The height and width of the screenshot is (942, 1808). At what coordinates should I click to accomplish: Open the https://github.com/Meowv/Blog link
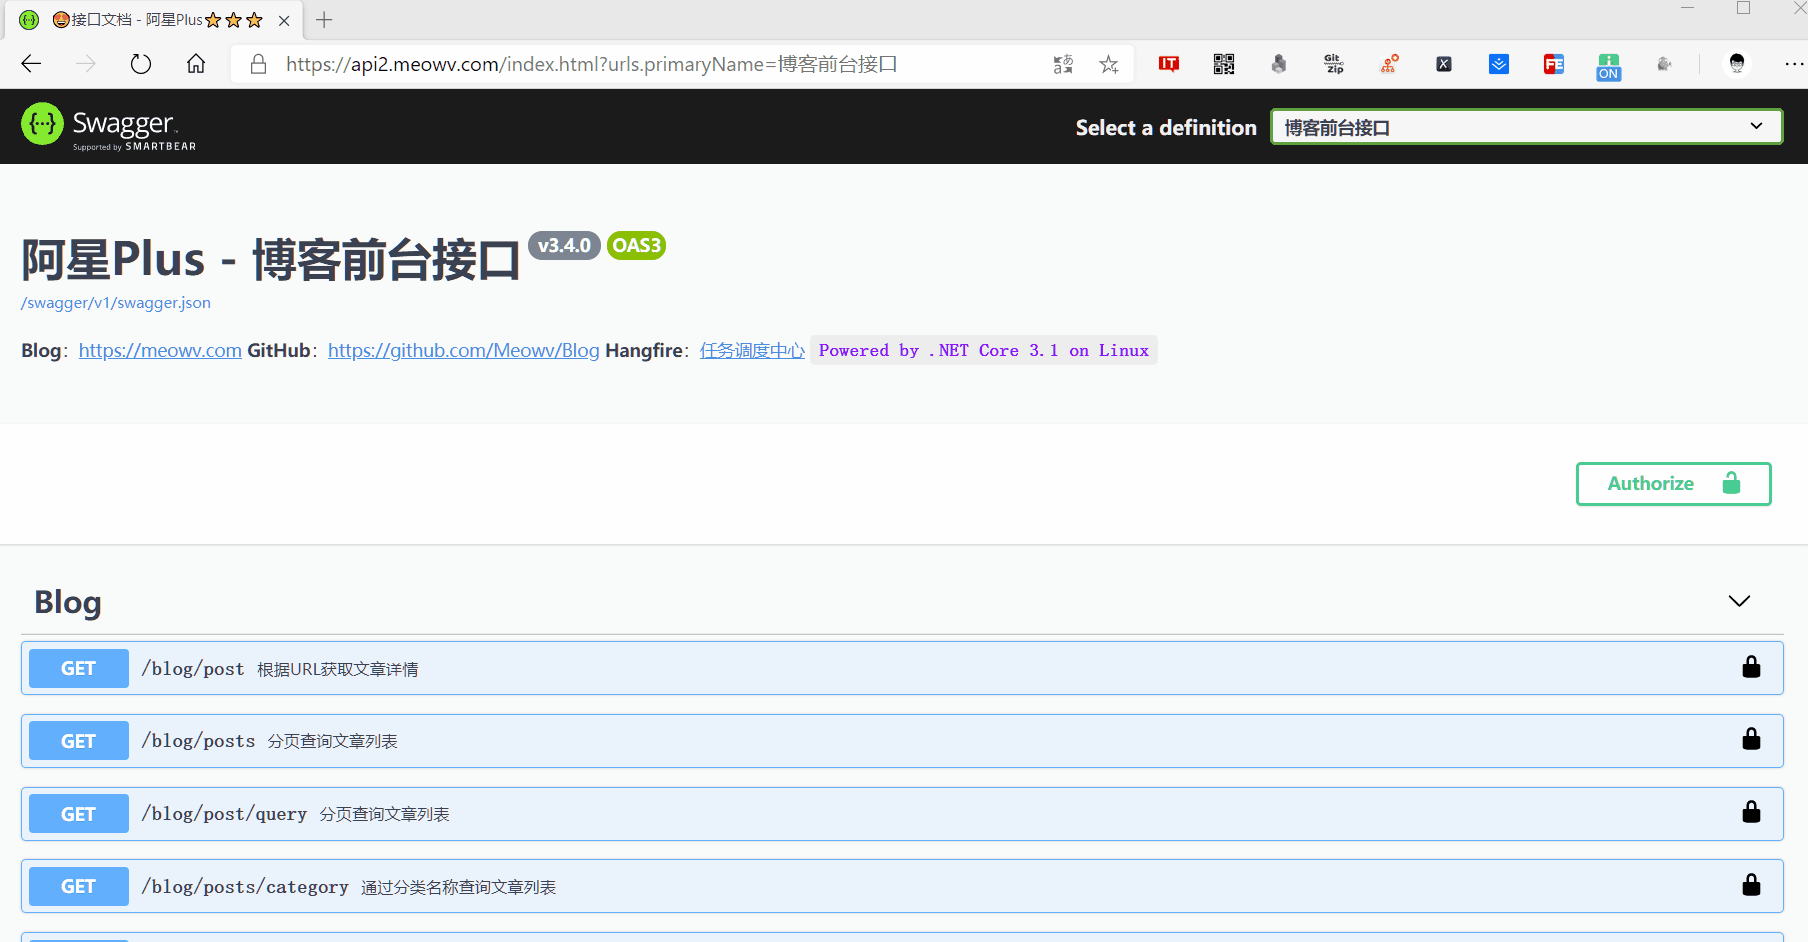tap(463, 351)
